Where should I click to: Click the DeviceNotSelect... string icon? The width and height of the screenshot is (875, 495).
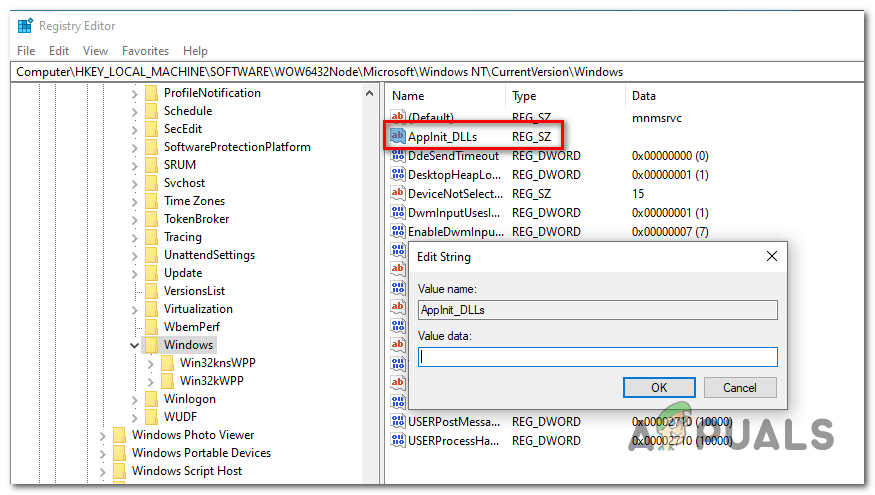pos(397,194)
